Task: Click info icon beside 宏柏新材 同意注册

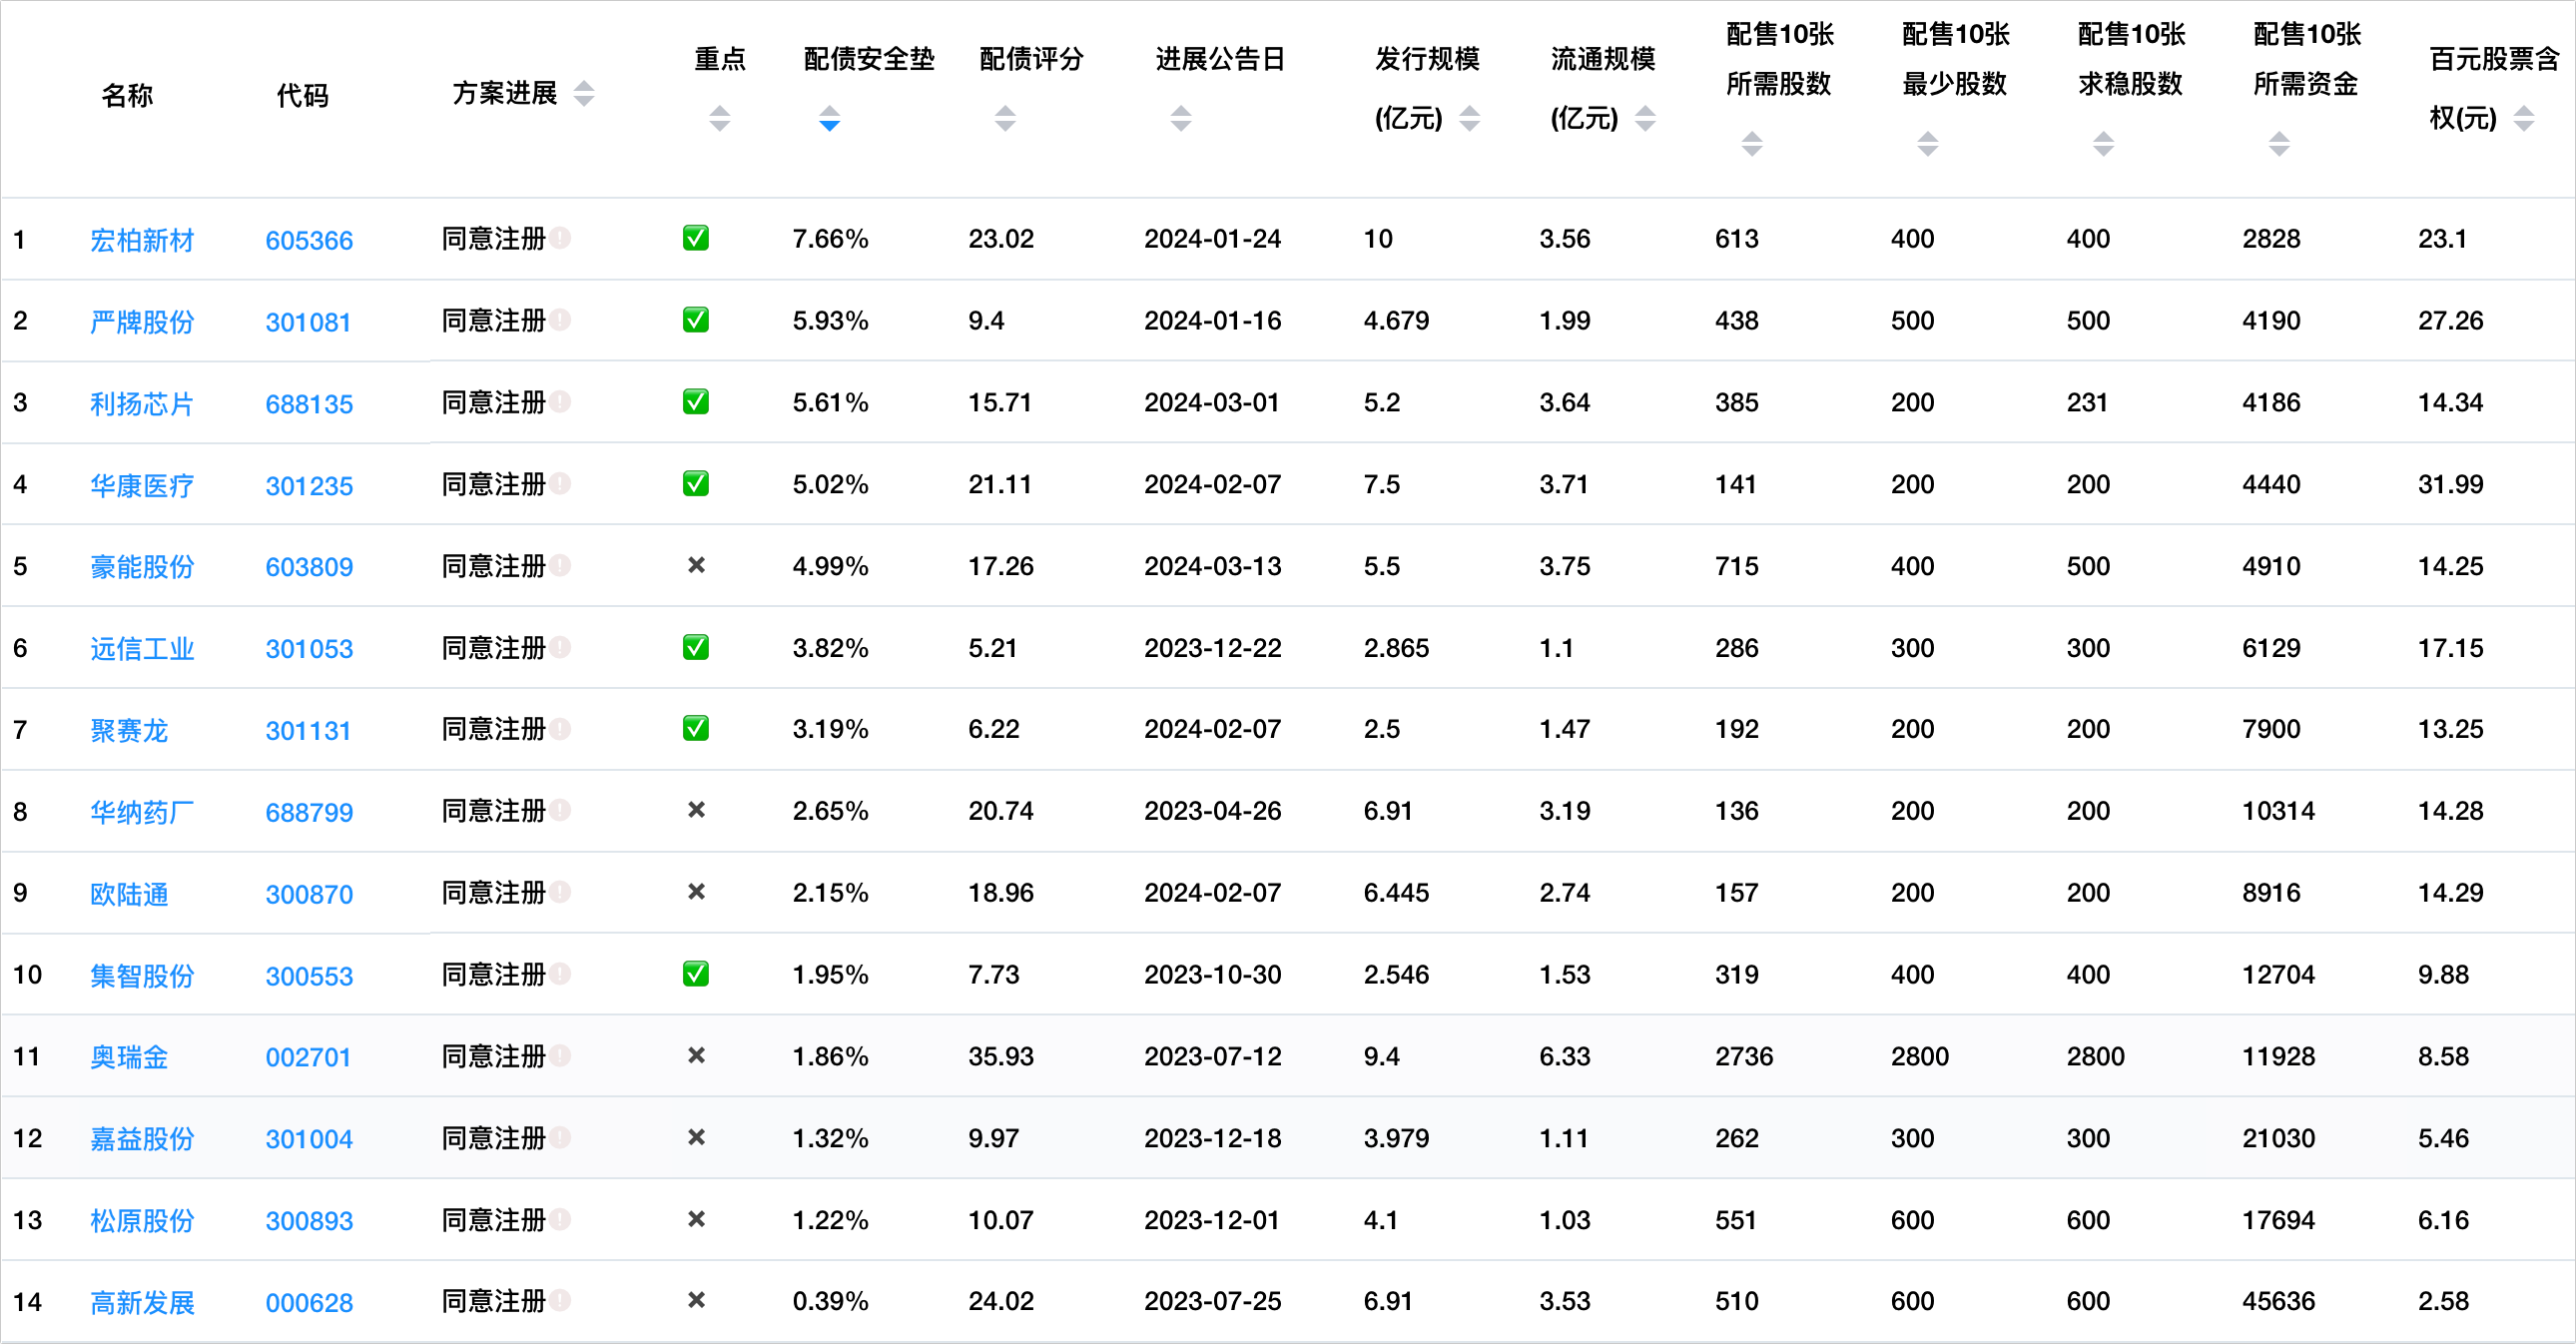Action: pos(560,238)
